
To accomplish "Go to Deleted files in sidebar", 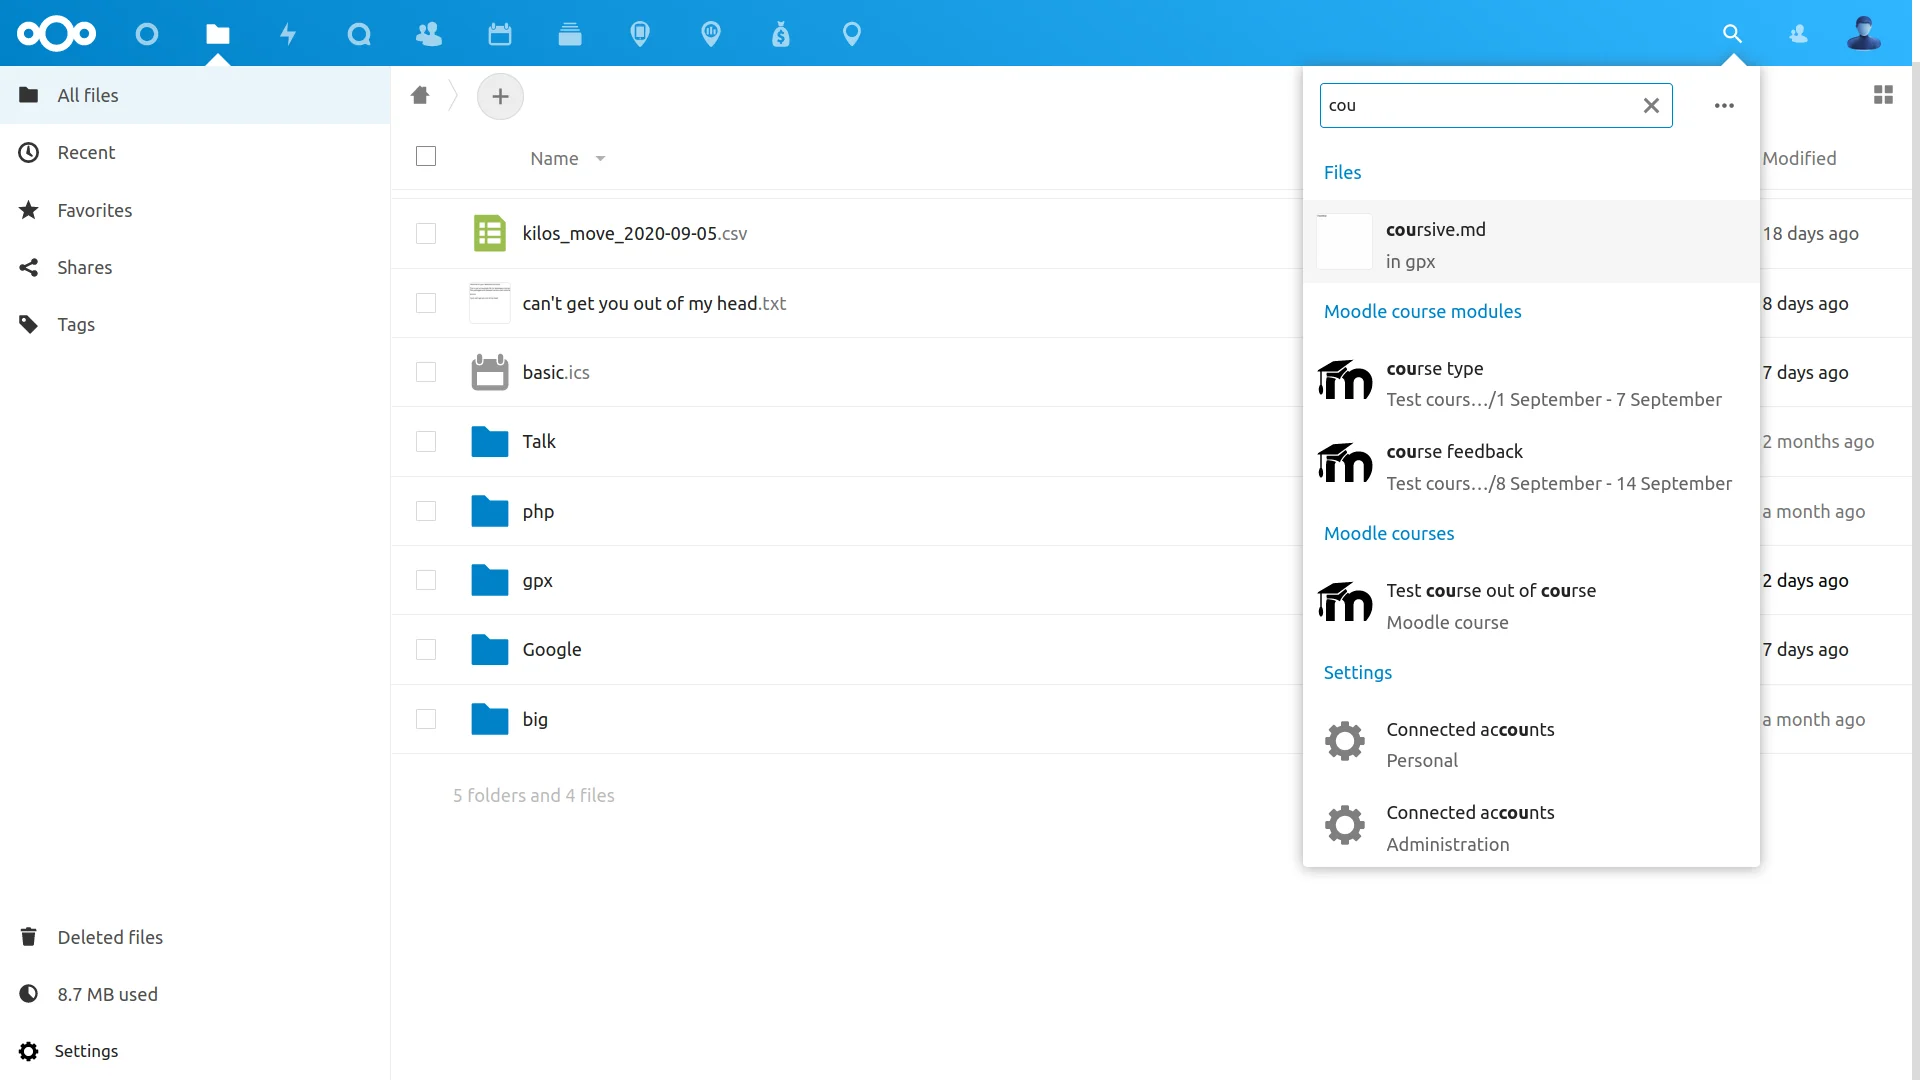I will point(110,937).
